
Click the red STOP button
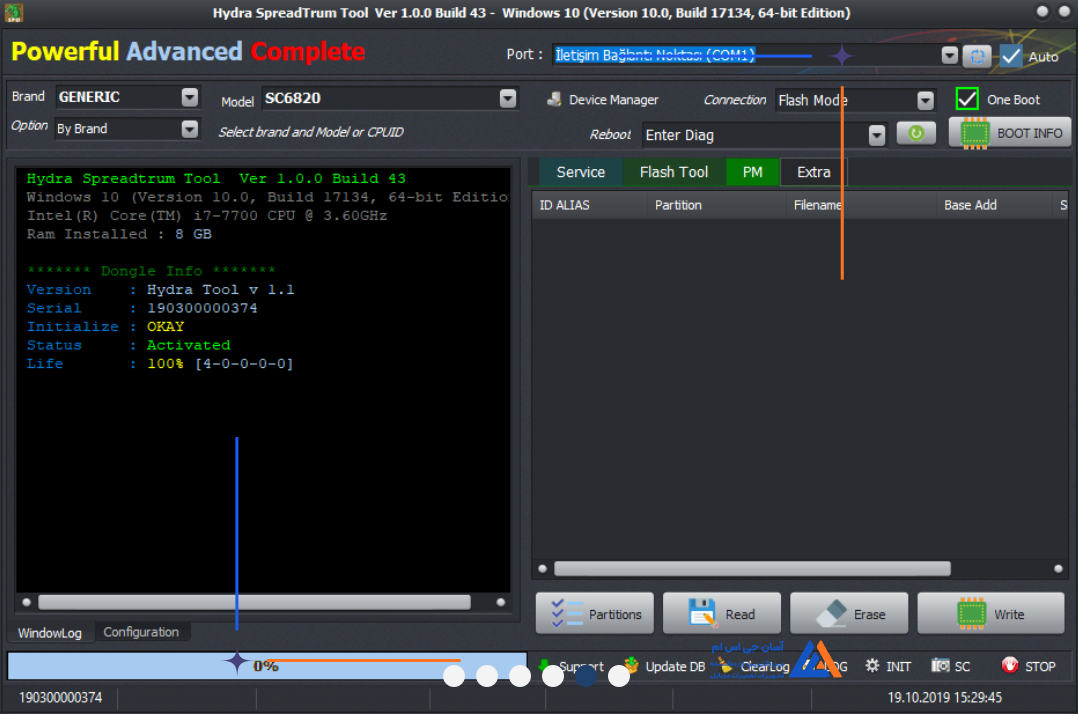coord(1028,666)
